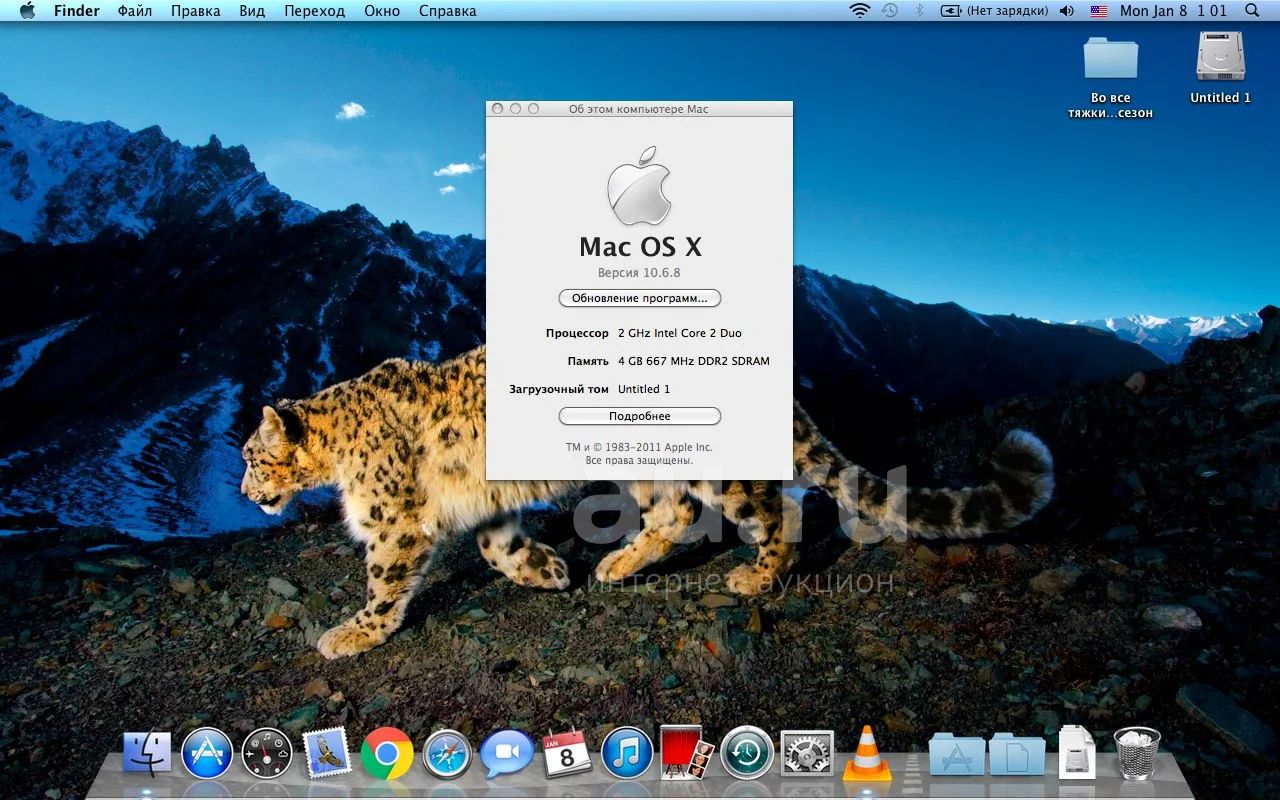Click the "Обновление программ..." button
The image size is (1280, 800).
pos(640,298)
